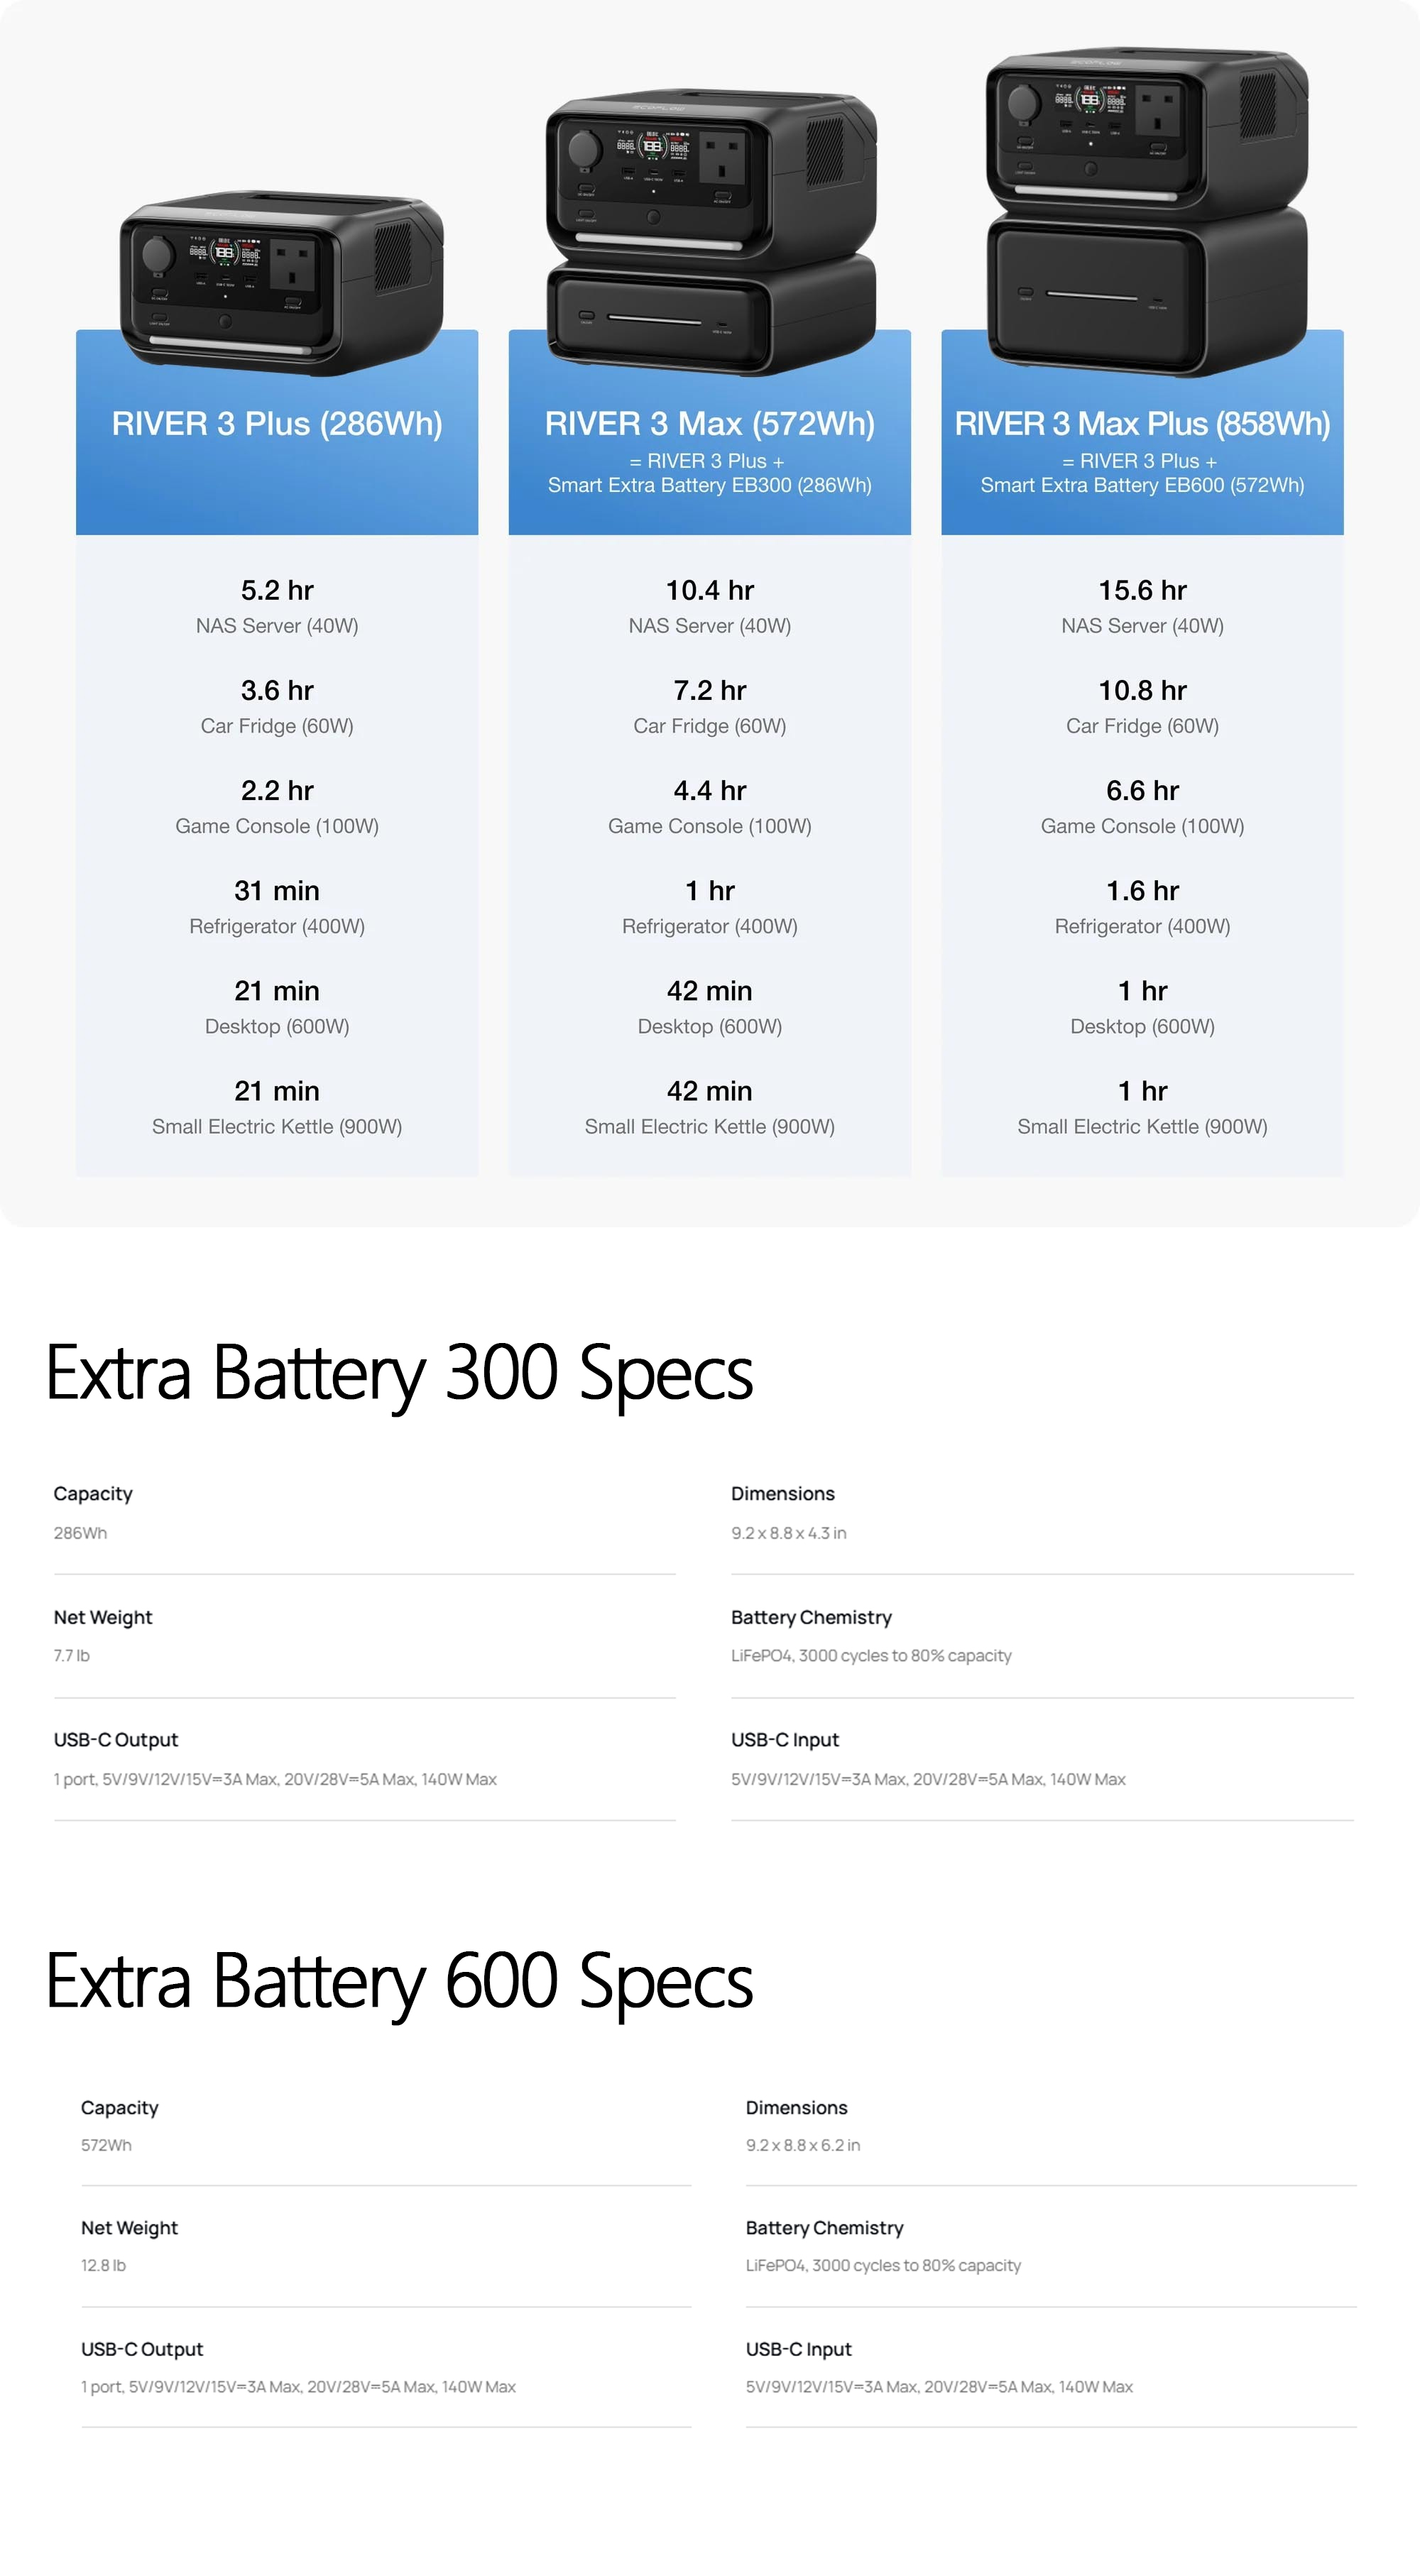Click the round knob on RIVER 3 Plus unit

[x=156, y=253]
